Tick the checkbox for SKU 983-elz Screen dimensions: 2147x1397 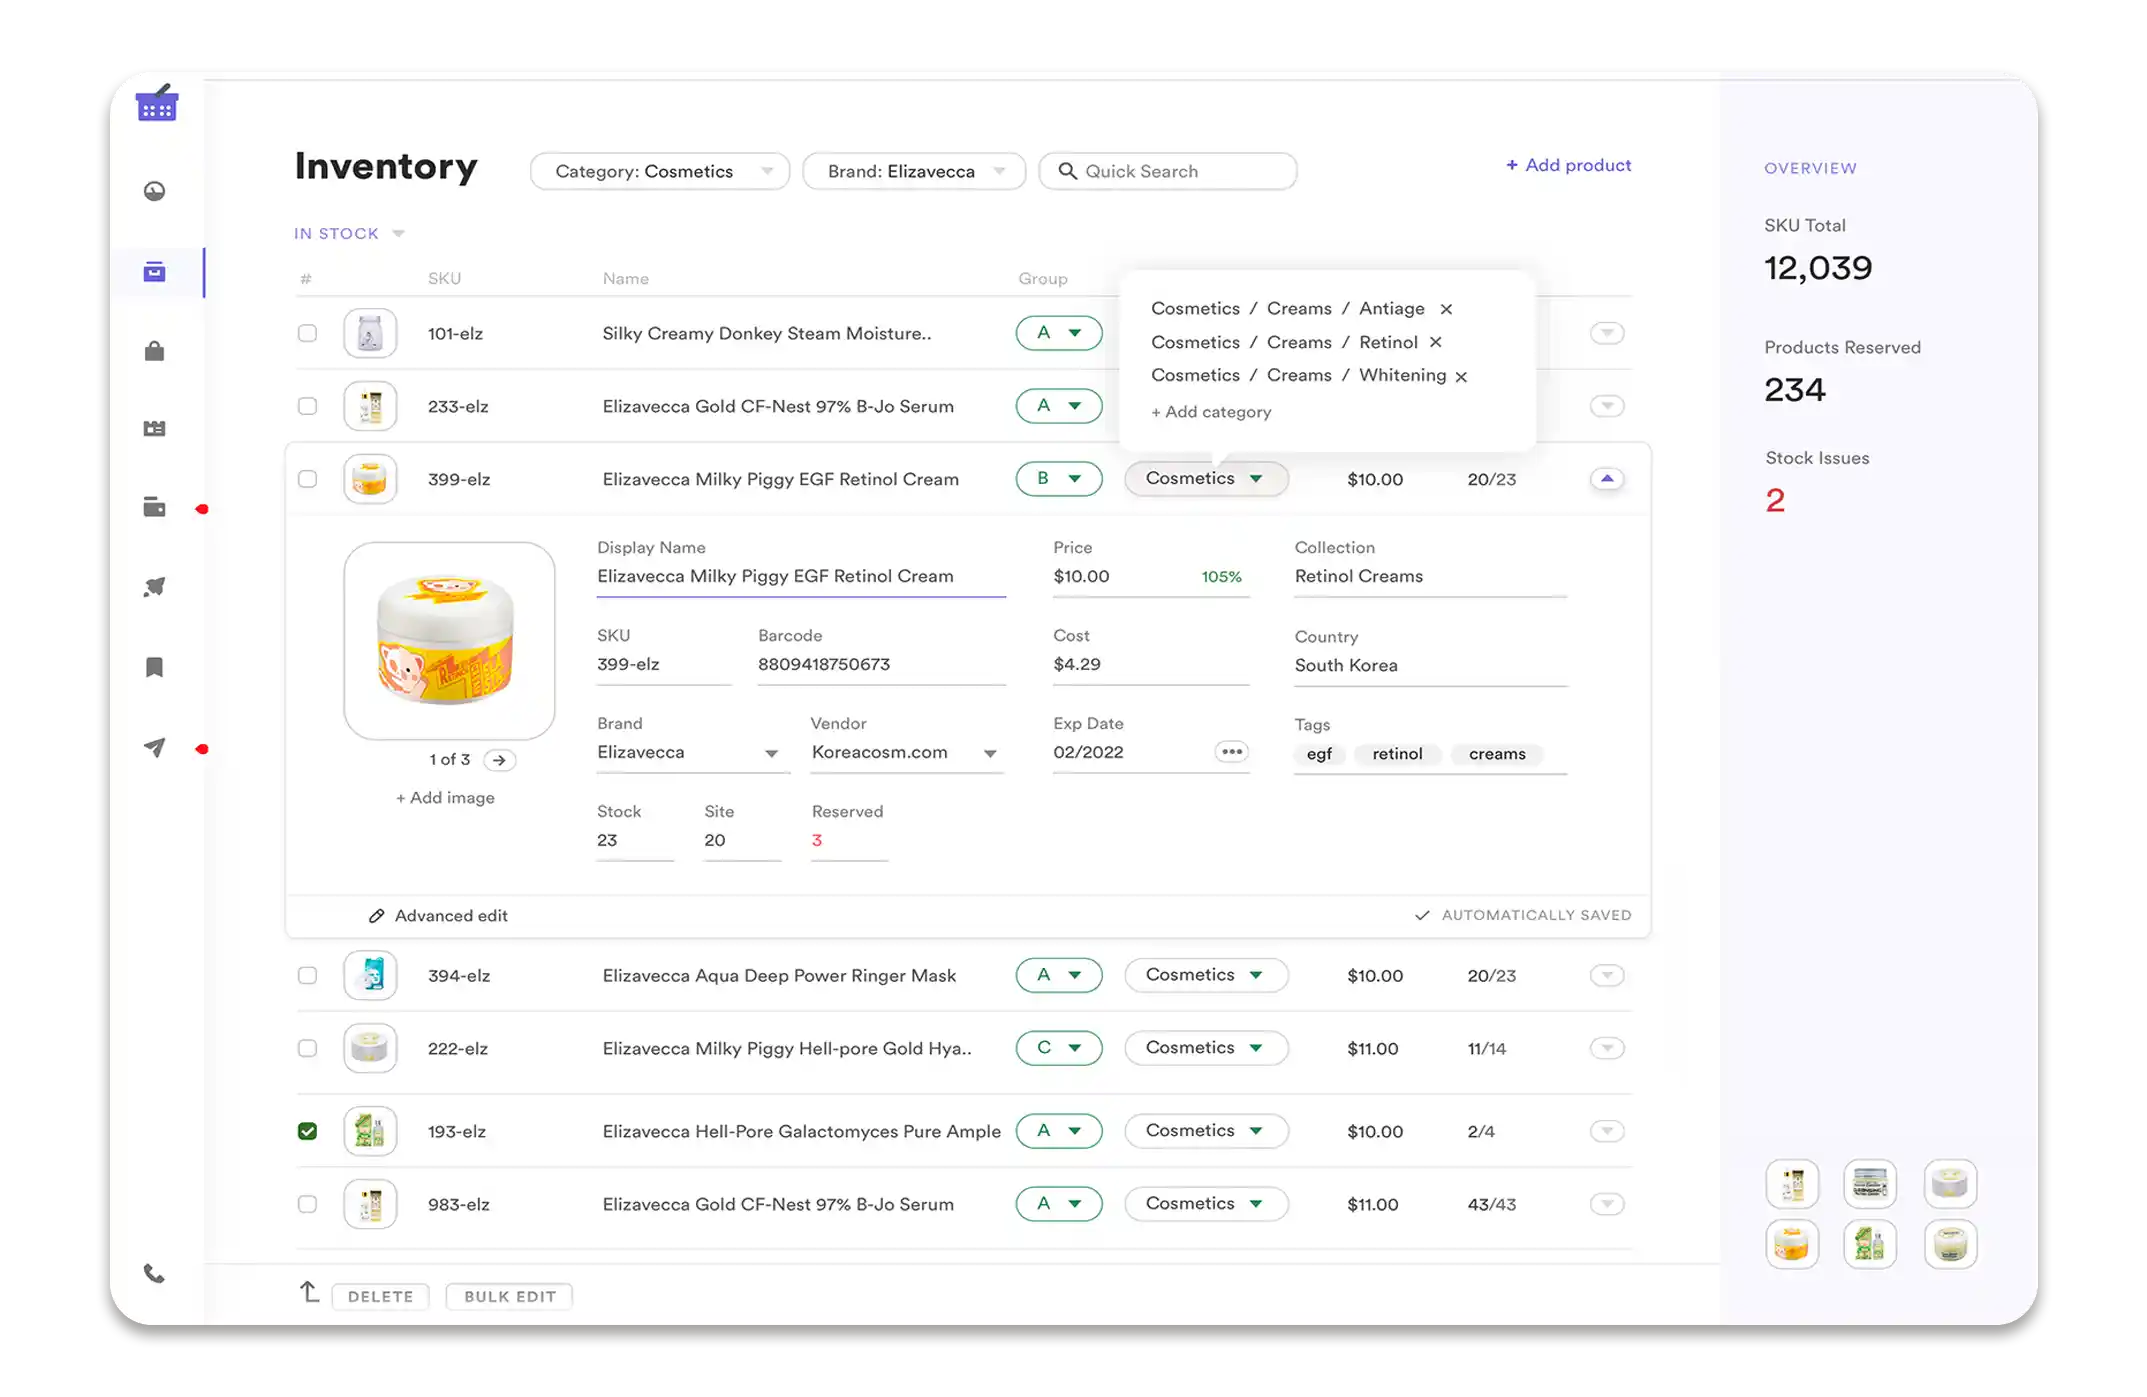pyautogui.click(x=307, y=1204)
